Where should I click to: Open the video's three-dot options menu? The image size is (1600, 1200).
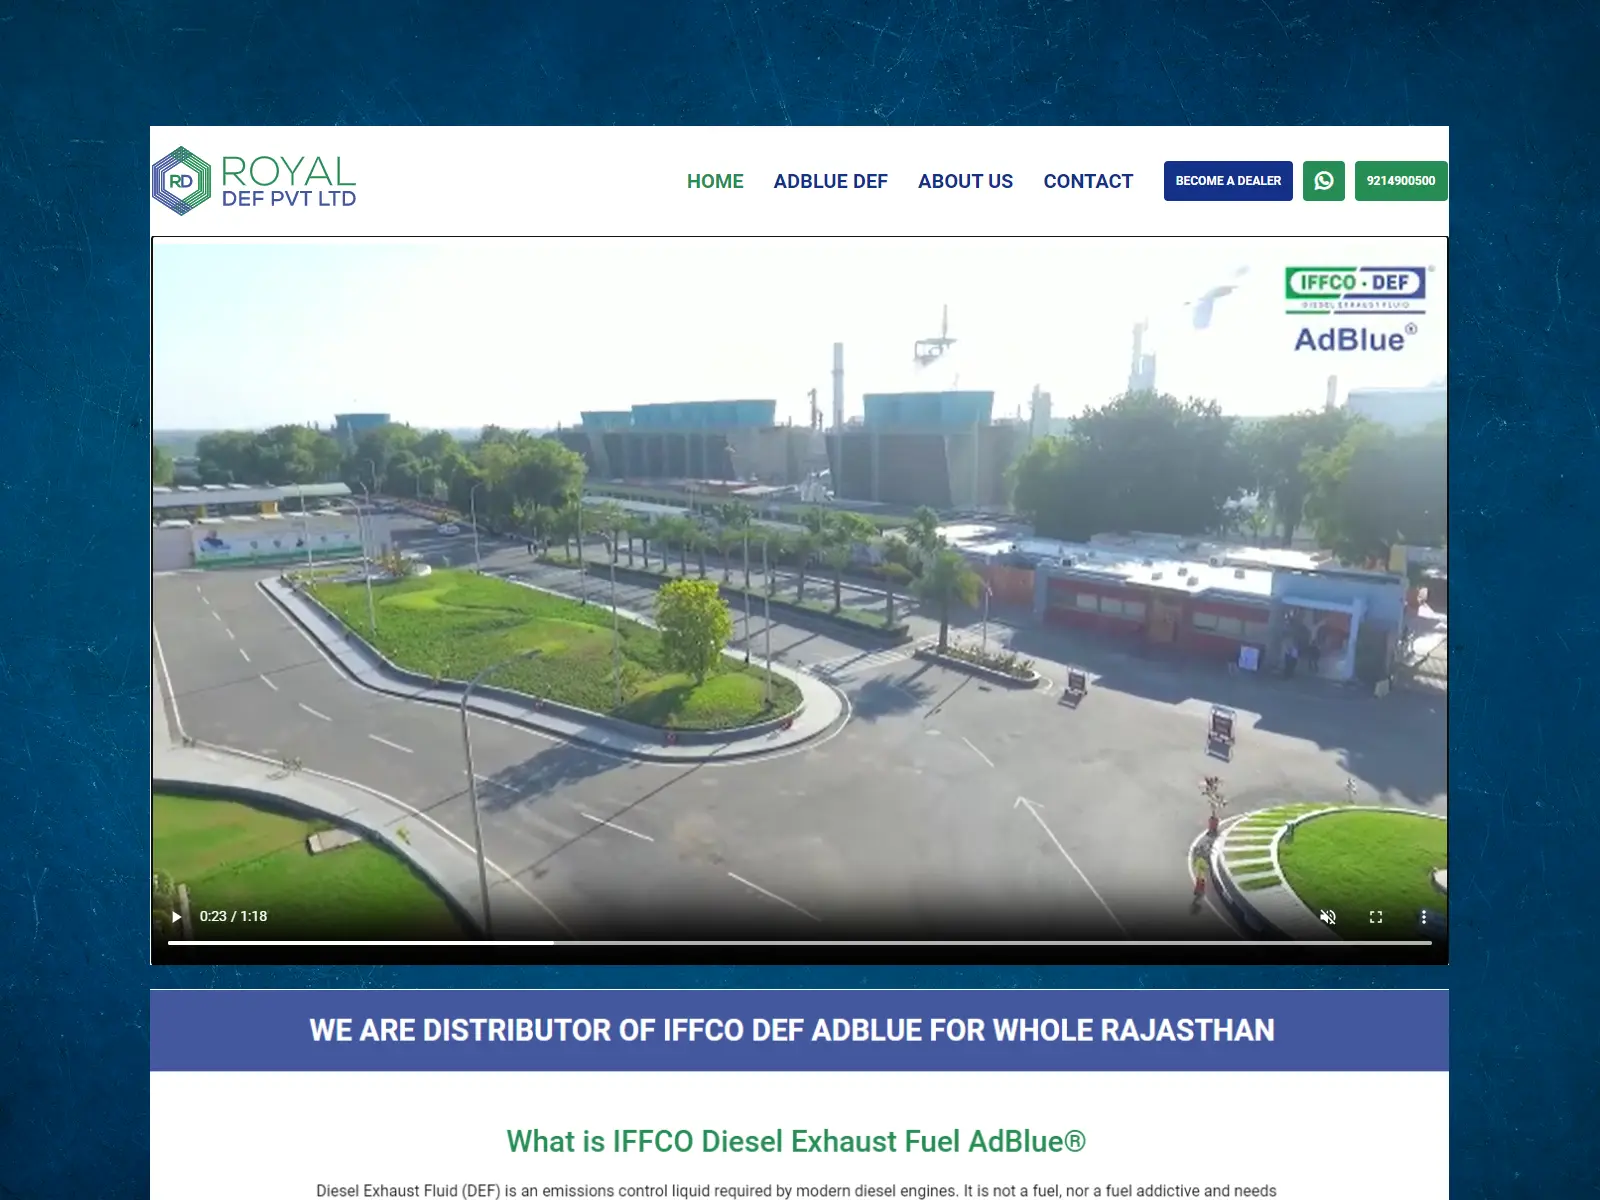point(1424,917)
